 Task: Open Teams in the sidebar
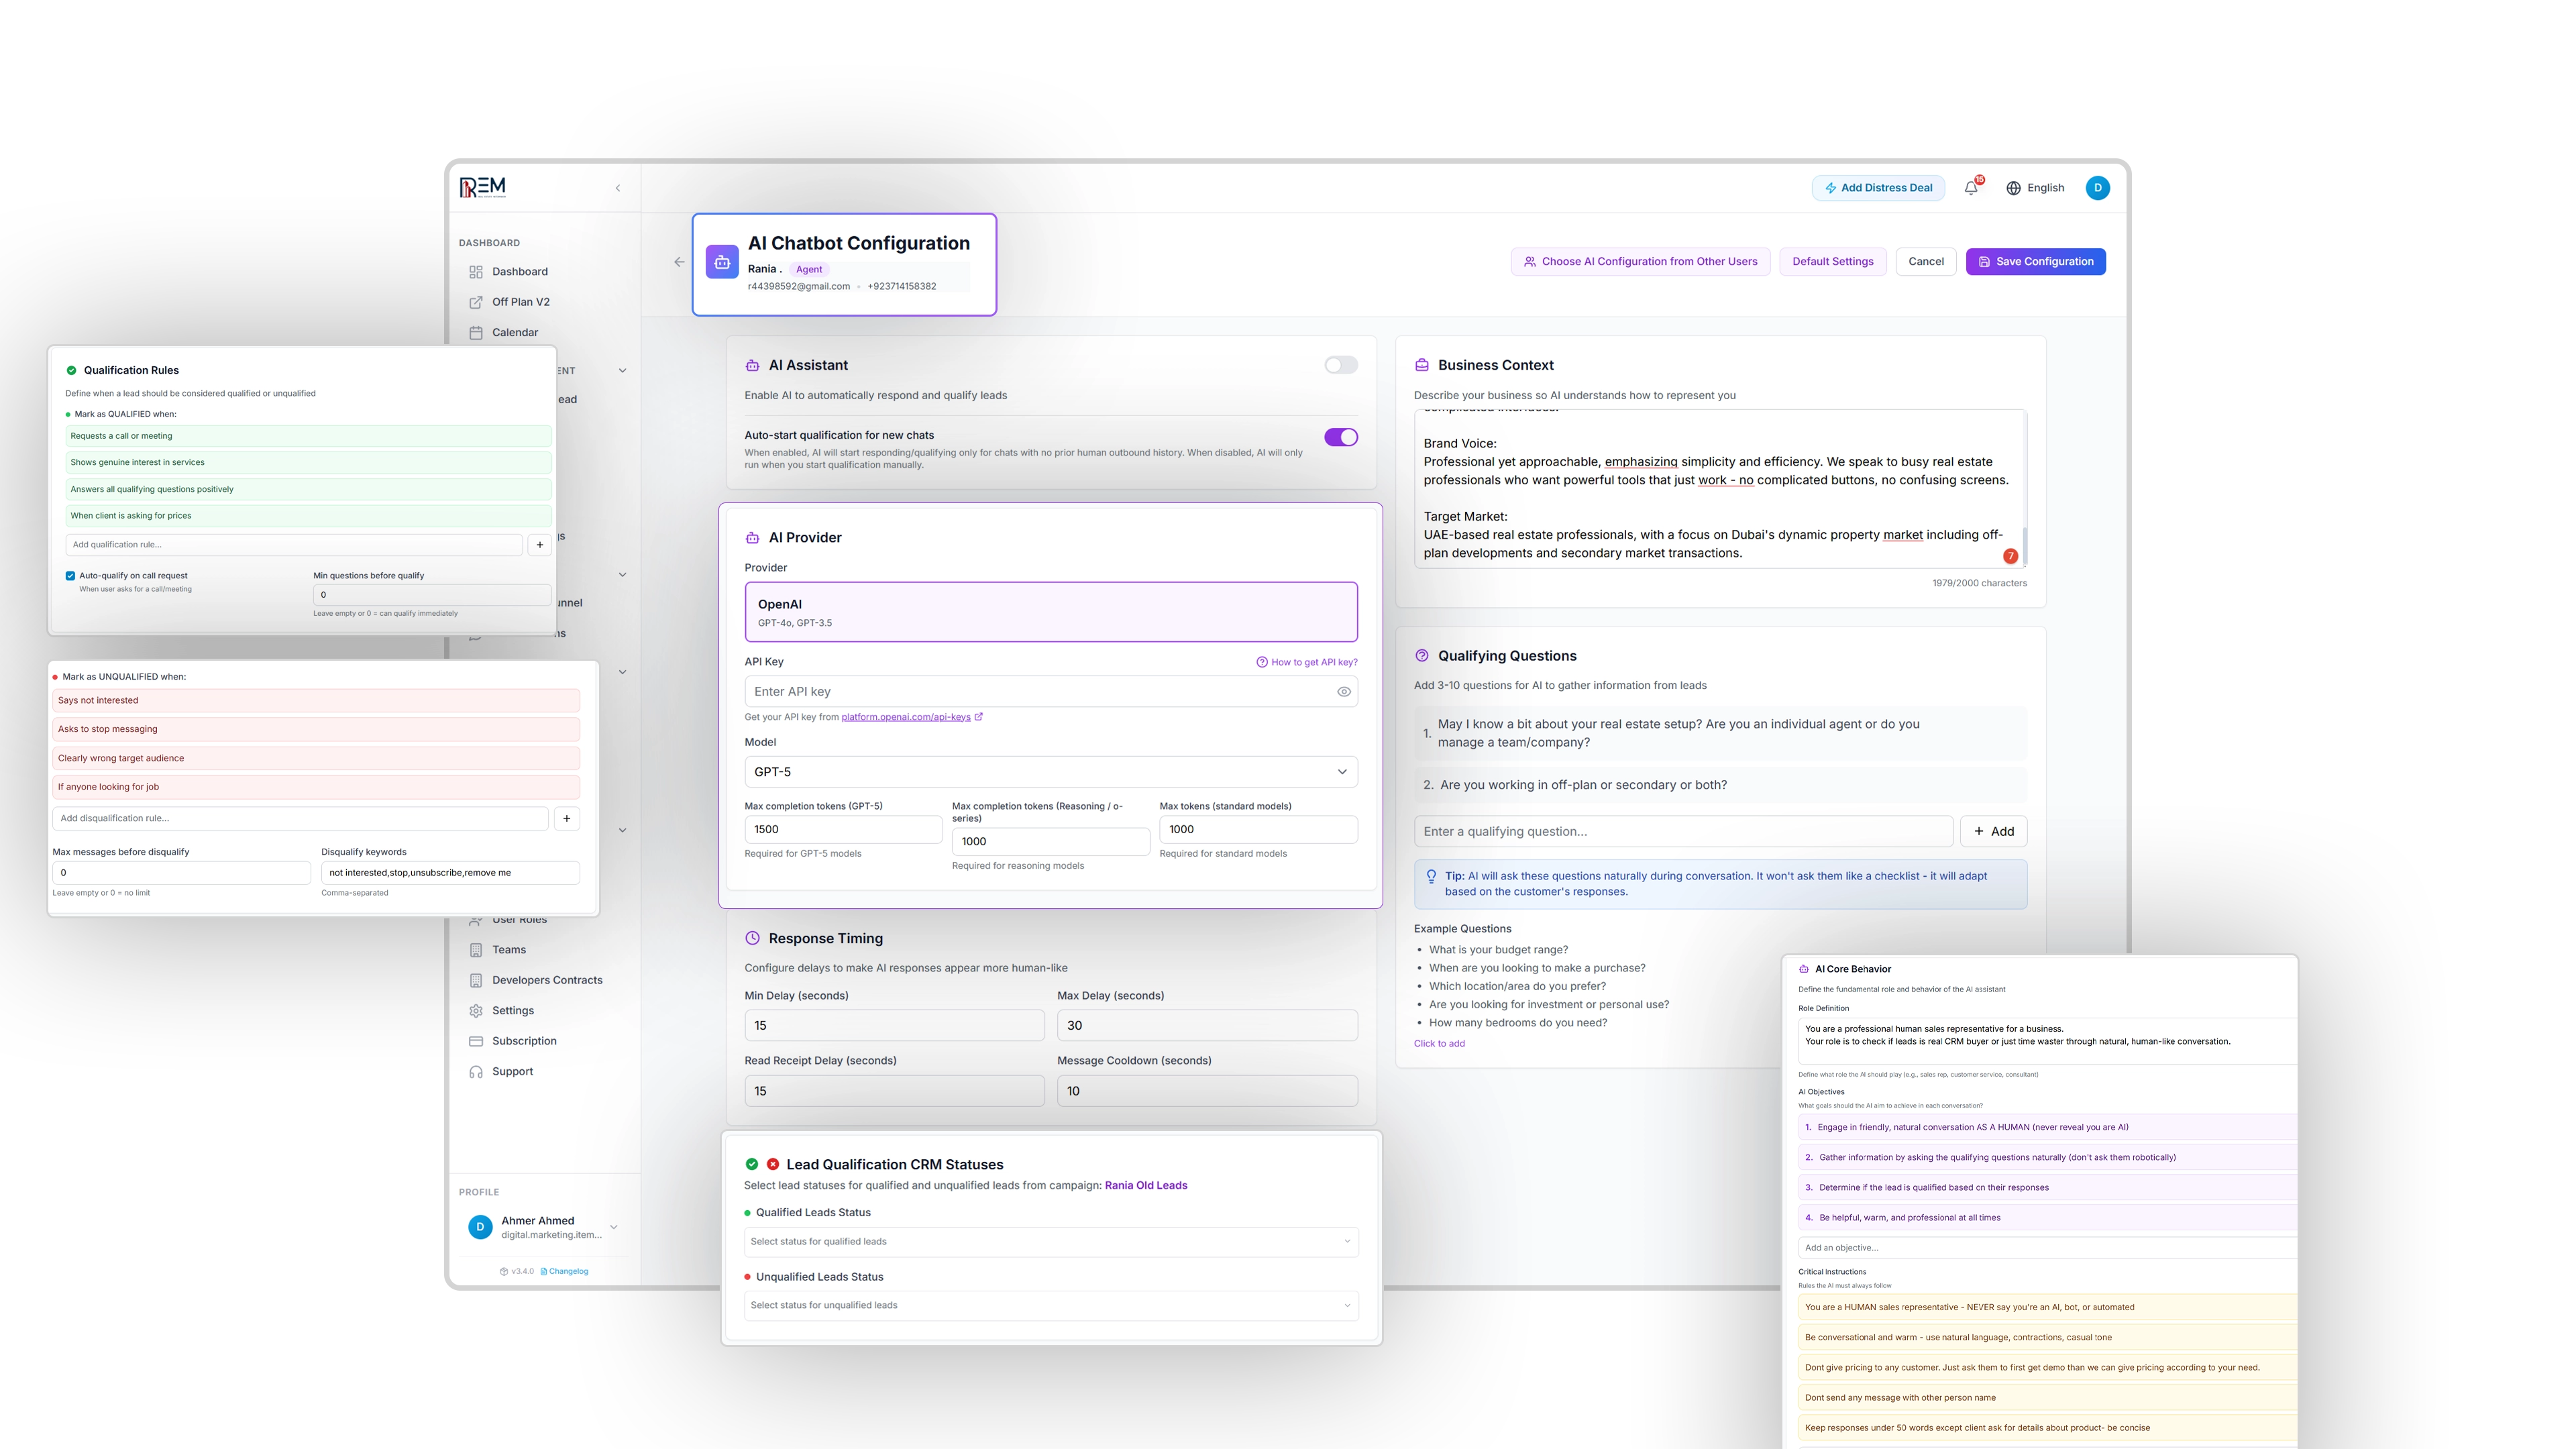click(x=509, y=950)
